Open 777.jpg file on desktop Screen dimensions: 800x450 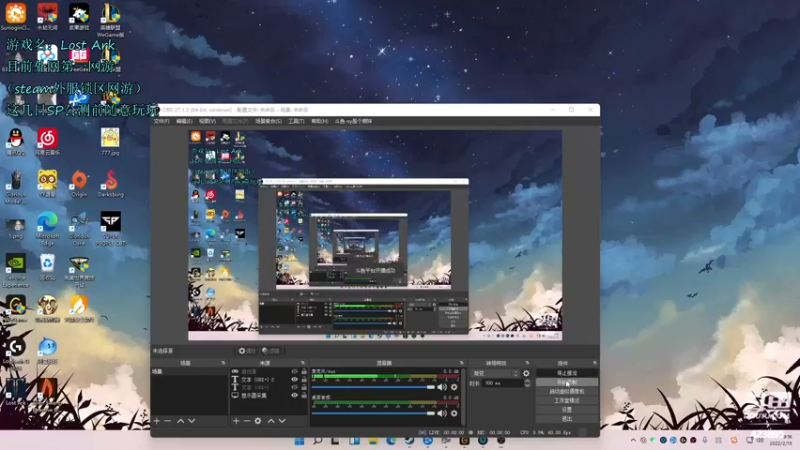point(110,141)
